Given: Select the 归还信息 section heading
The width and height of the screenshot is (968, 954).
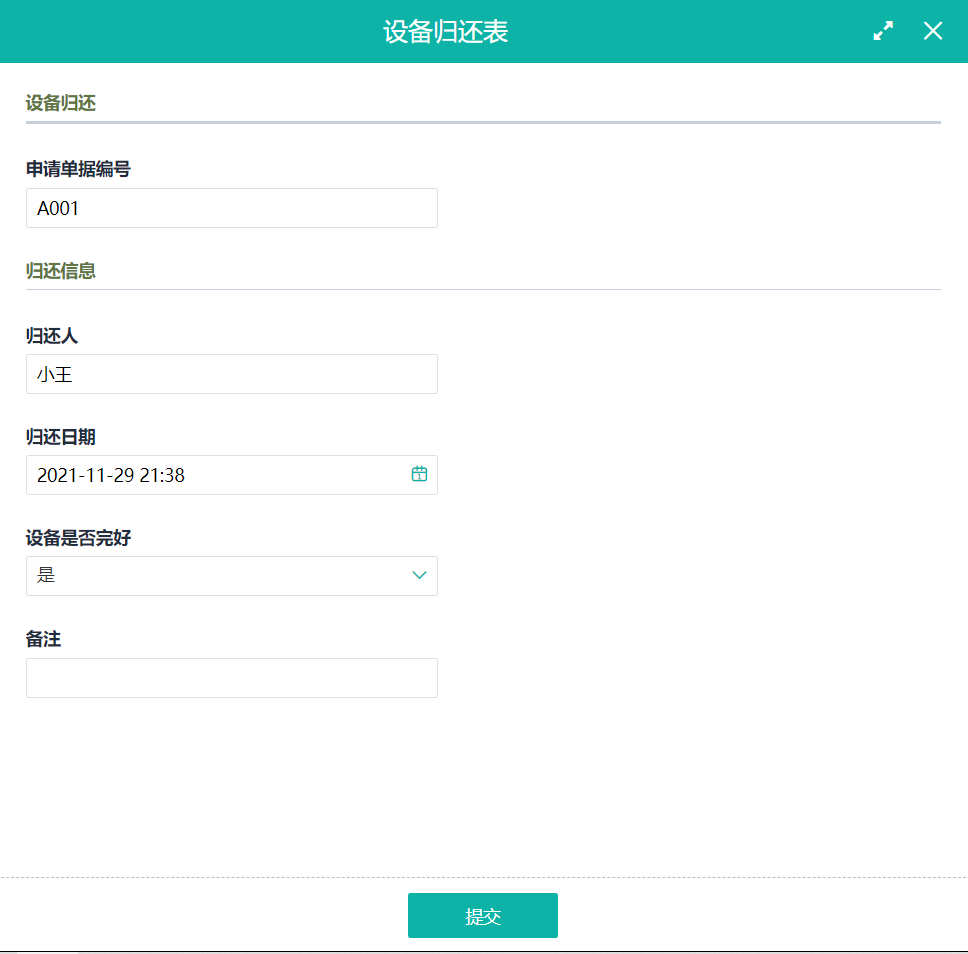Looking at the screenshot, I should [x=61, y=271].
